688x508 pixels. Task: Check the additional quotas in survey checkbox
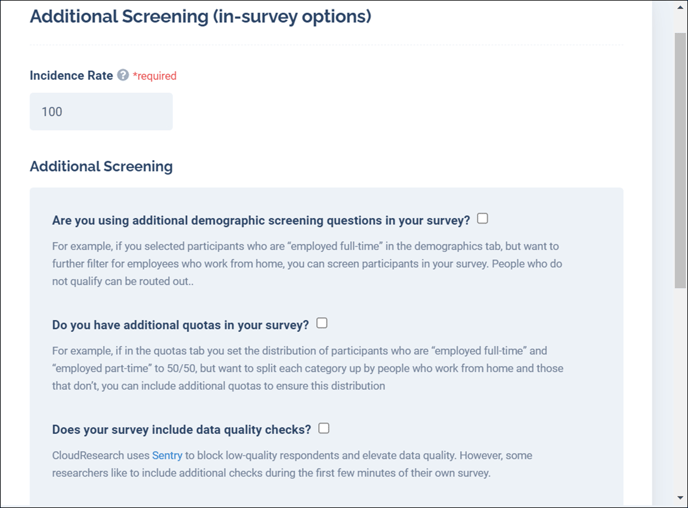[x=322, y=323]
